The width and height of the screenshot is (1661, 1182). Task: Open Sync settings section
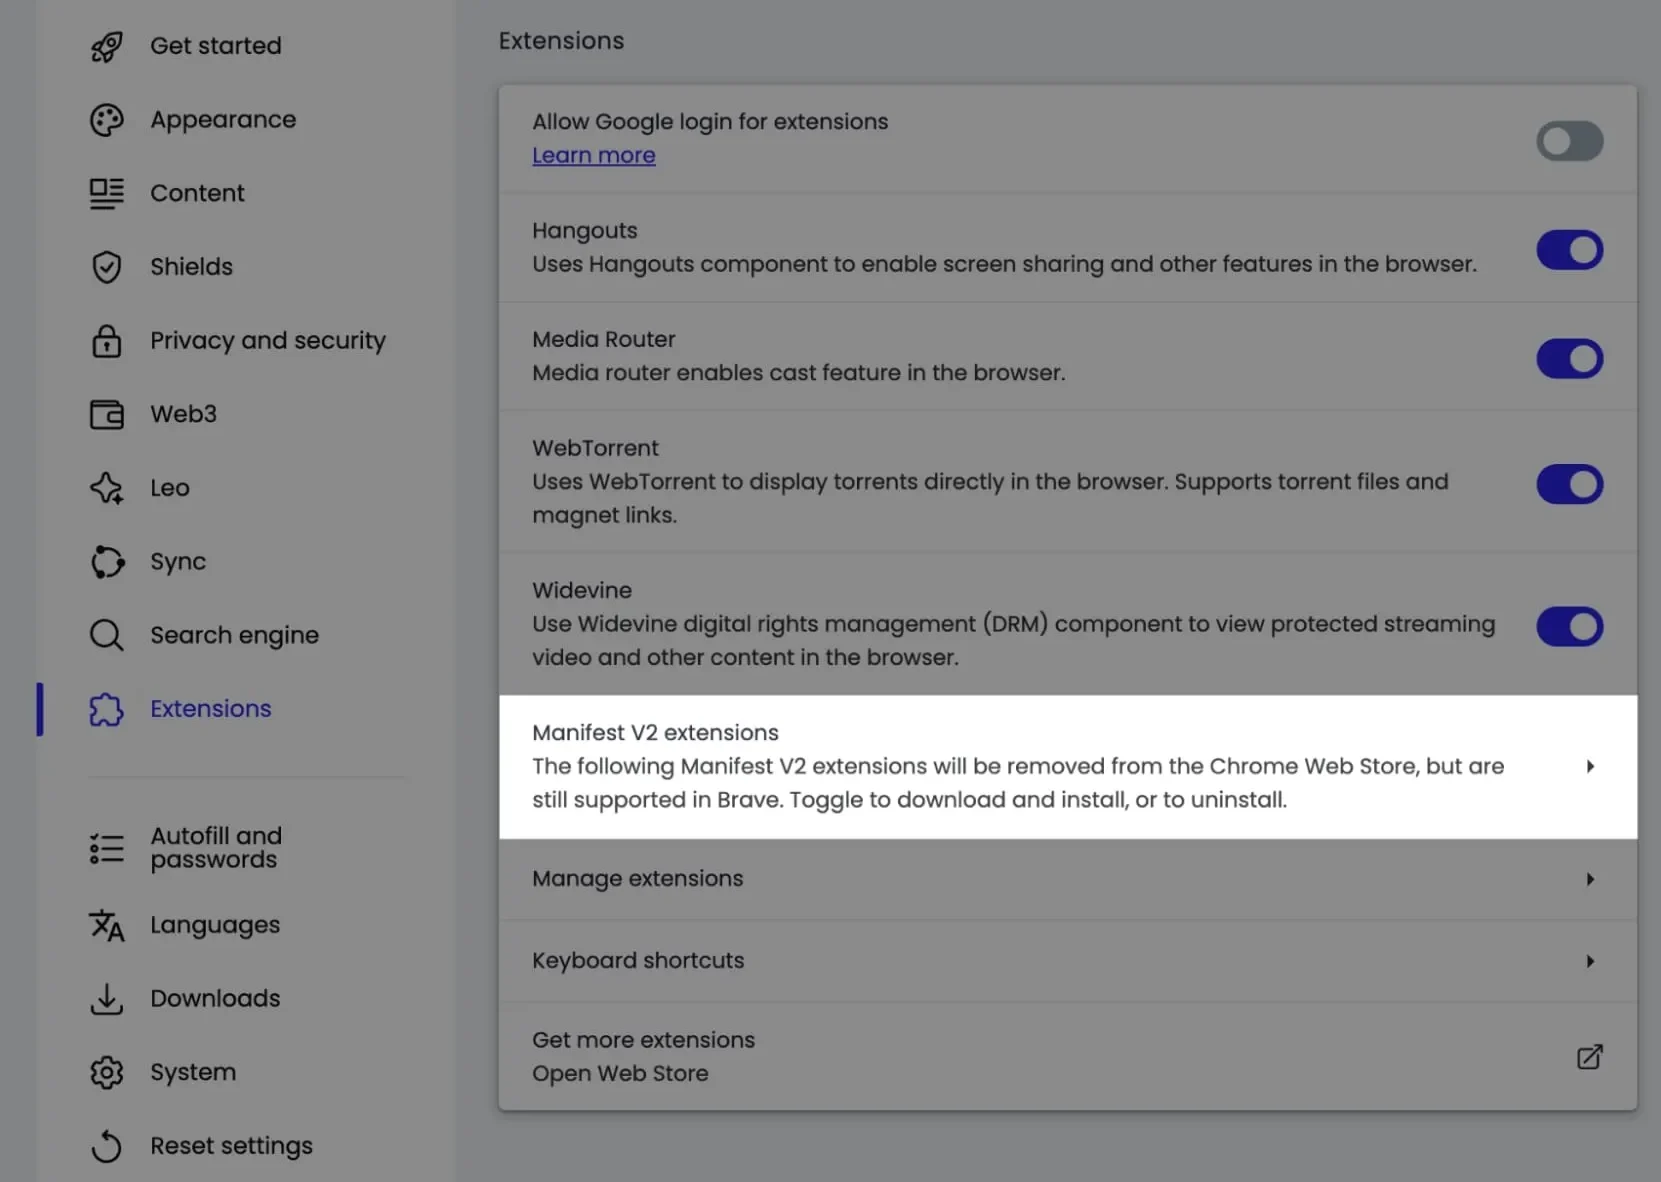point(178,562)
